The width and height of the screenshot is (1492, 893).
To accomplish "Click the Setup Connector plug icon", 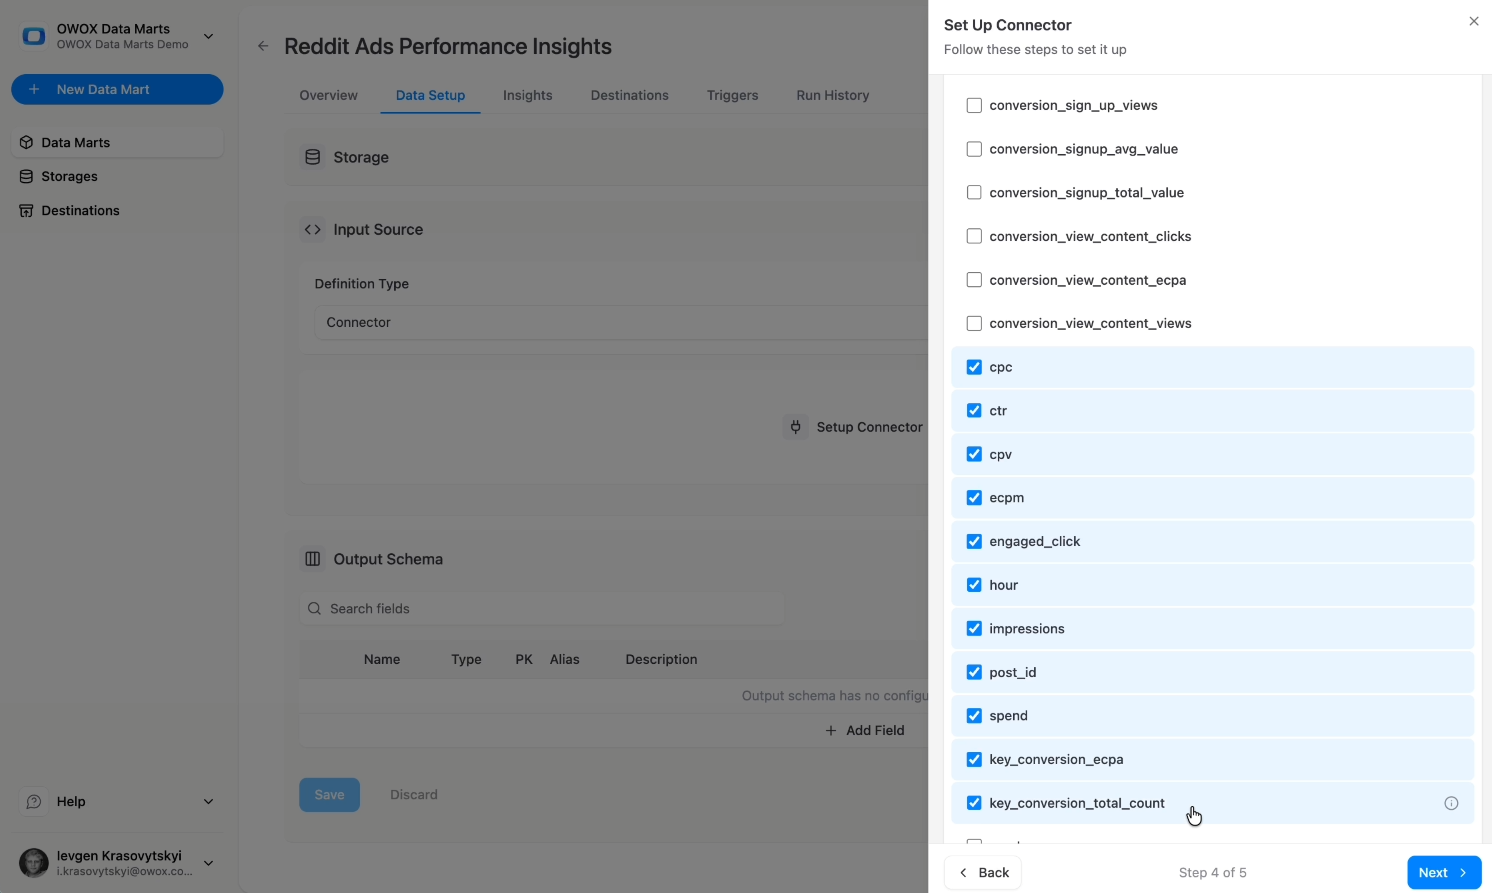I will tap(795, 427).
